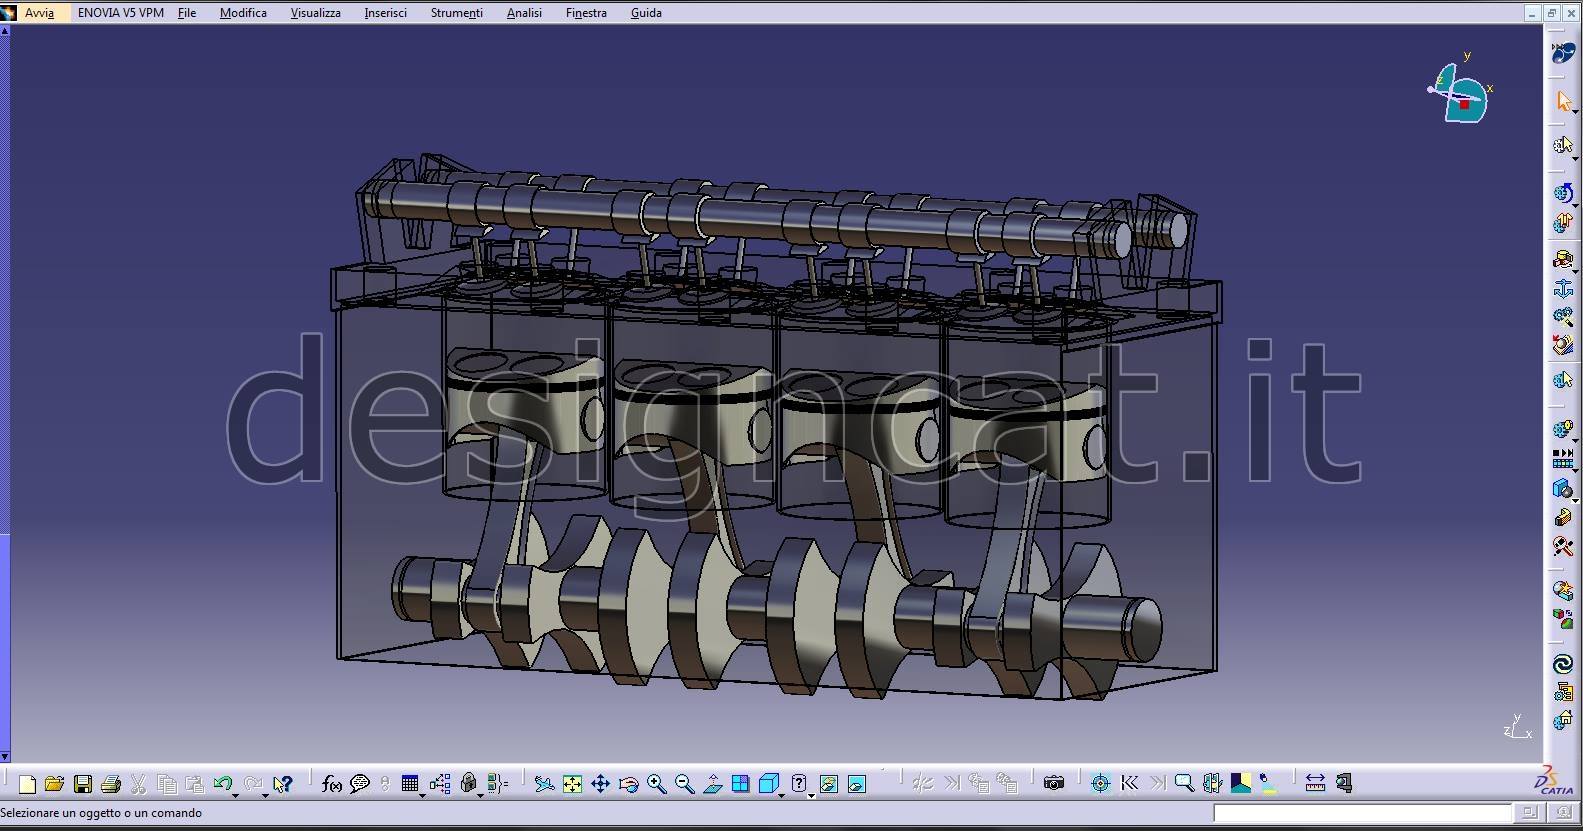Open the Inserisci menu

385,13
